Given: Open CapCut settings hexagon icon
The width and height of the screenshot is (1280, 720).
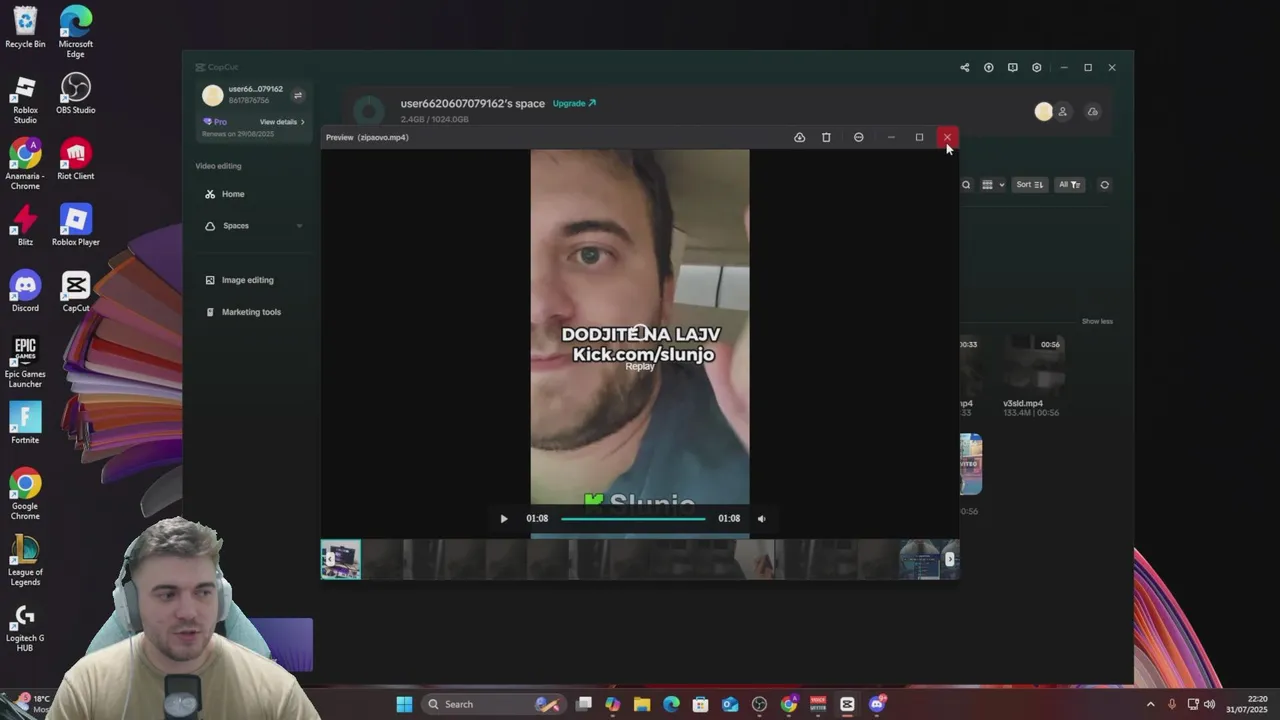Looking at the screenshot, I should coord(1036,67).
